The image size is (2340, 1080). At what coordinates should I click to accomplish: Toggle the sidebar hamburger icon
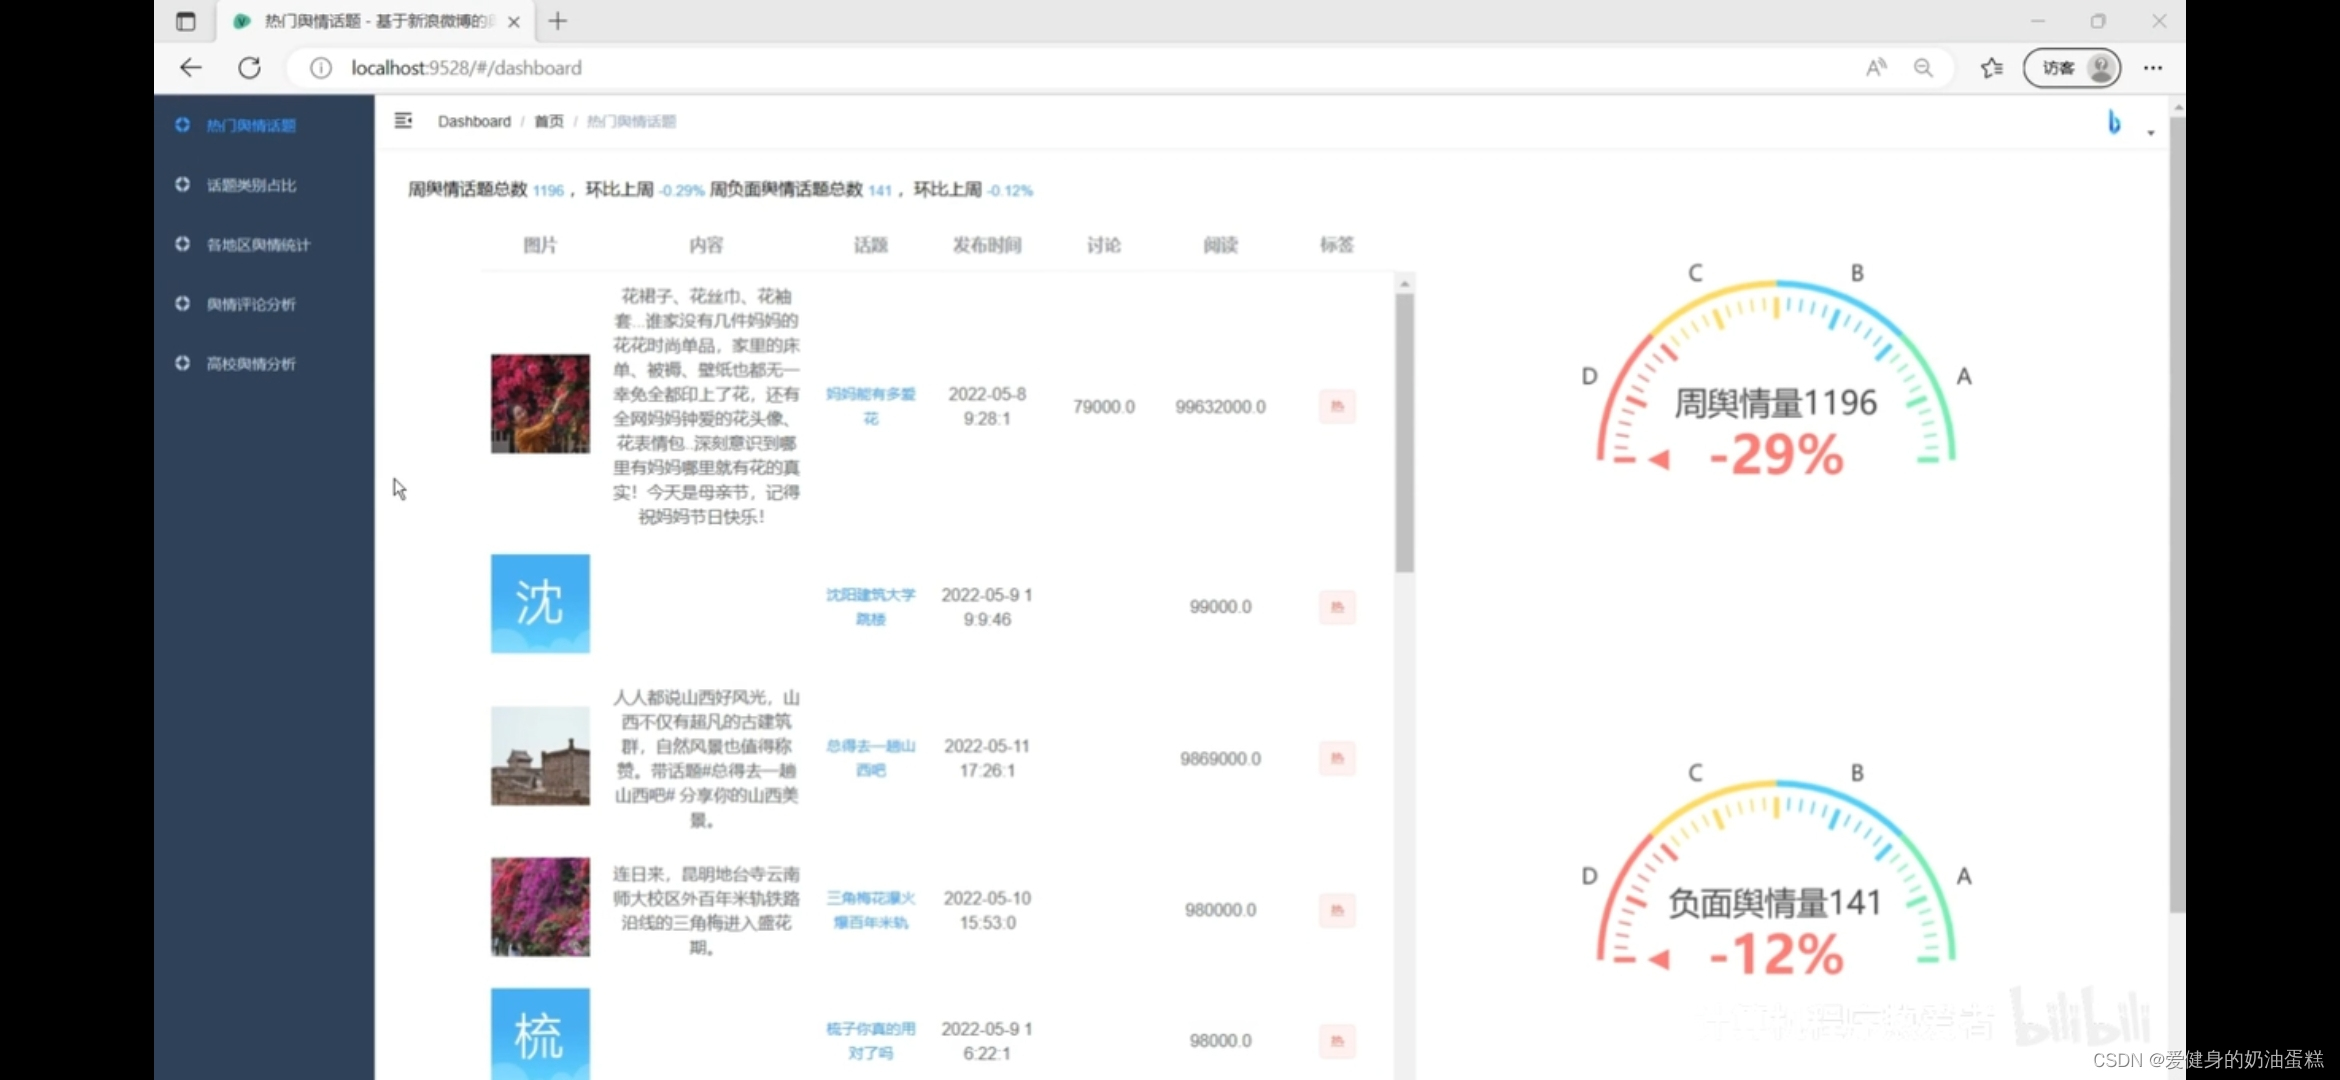pos(403,121)
